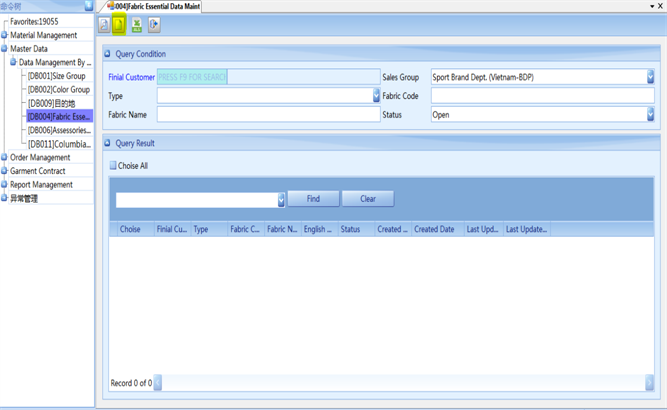
Task: Click the Fabric Code input field
Action: 542,96
